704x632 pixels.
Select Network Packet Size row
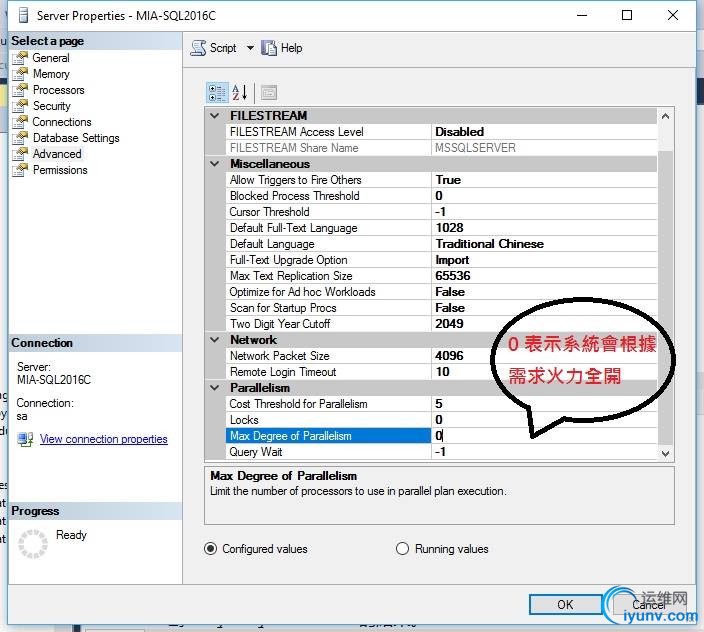441,356
